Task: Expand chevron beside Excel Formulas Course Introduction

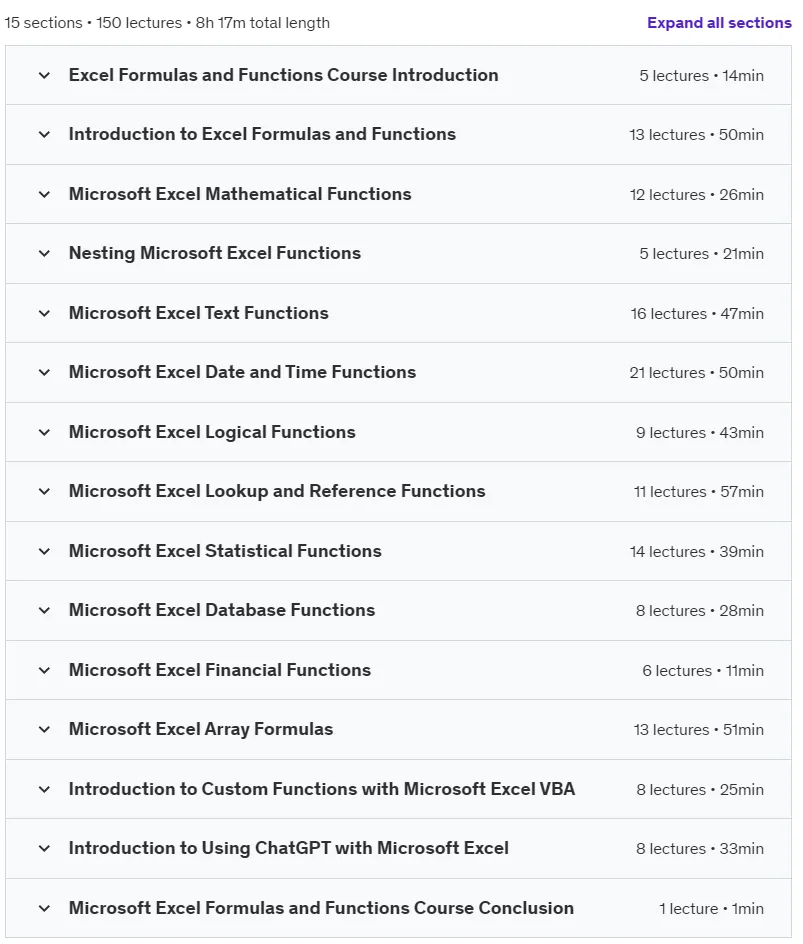Action: pos(45,75)
